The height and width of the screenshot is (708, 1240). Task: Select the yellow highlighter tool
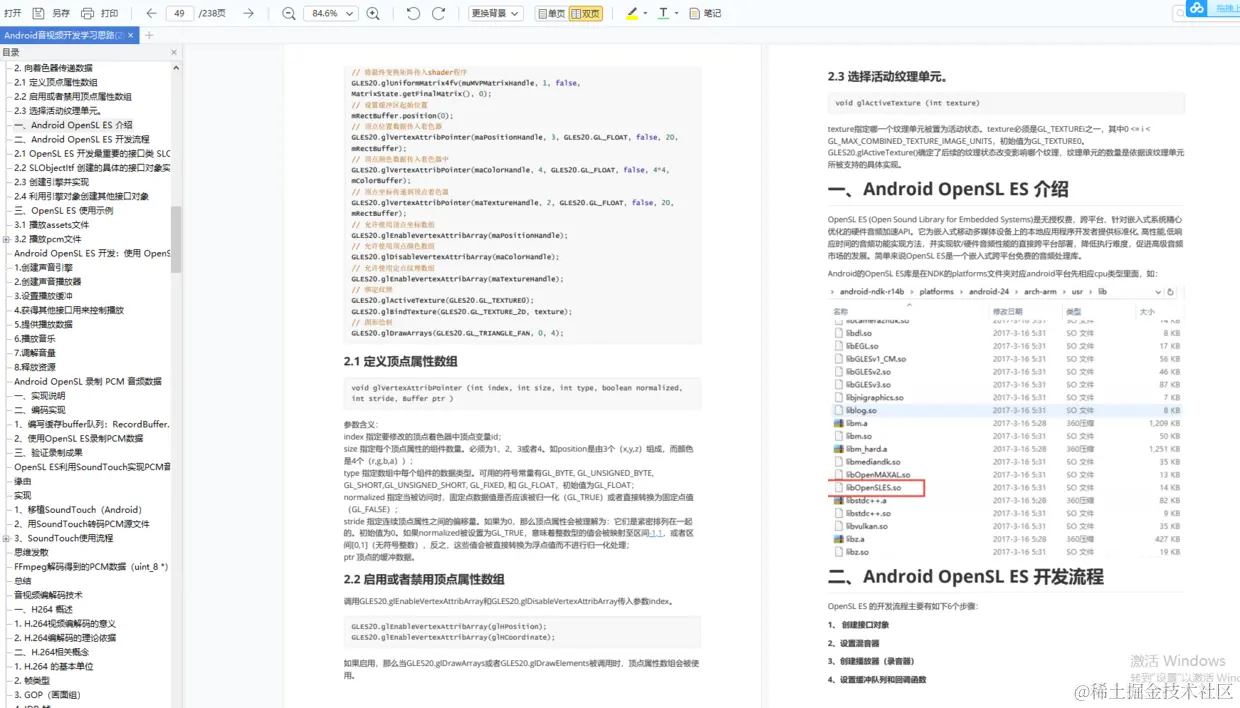tap(632, 13)
